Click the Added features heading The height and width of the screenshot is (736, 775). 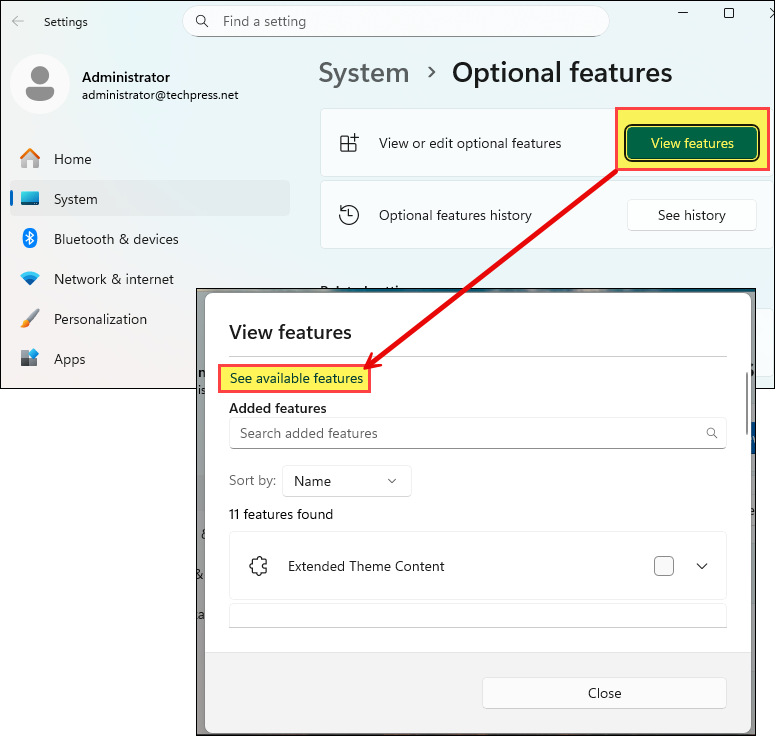coord(278,408)
